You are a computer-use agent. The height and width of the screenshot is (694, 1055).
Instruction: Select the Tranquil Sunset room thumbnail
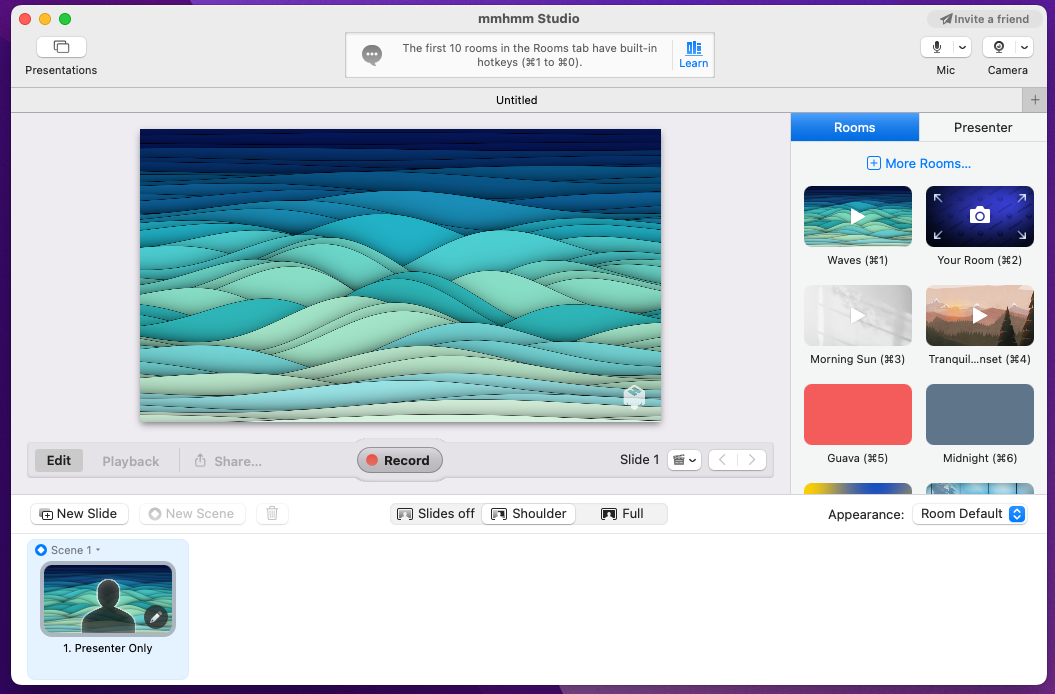979,315
